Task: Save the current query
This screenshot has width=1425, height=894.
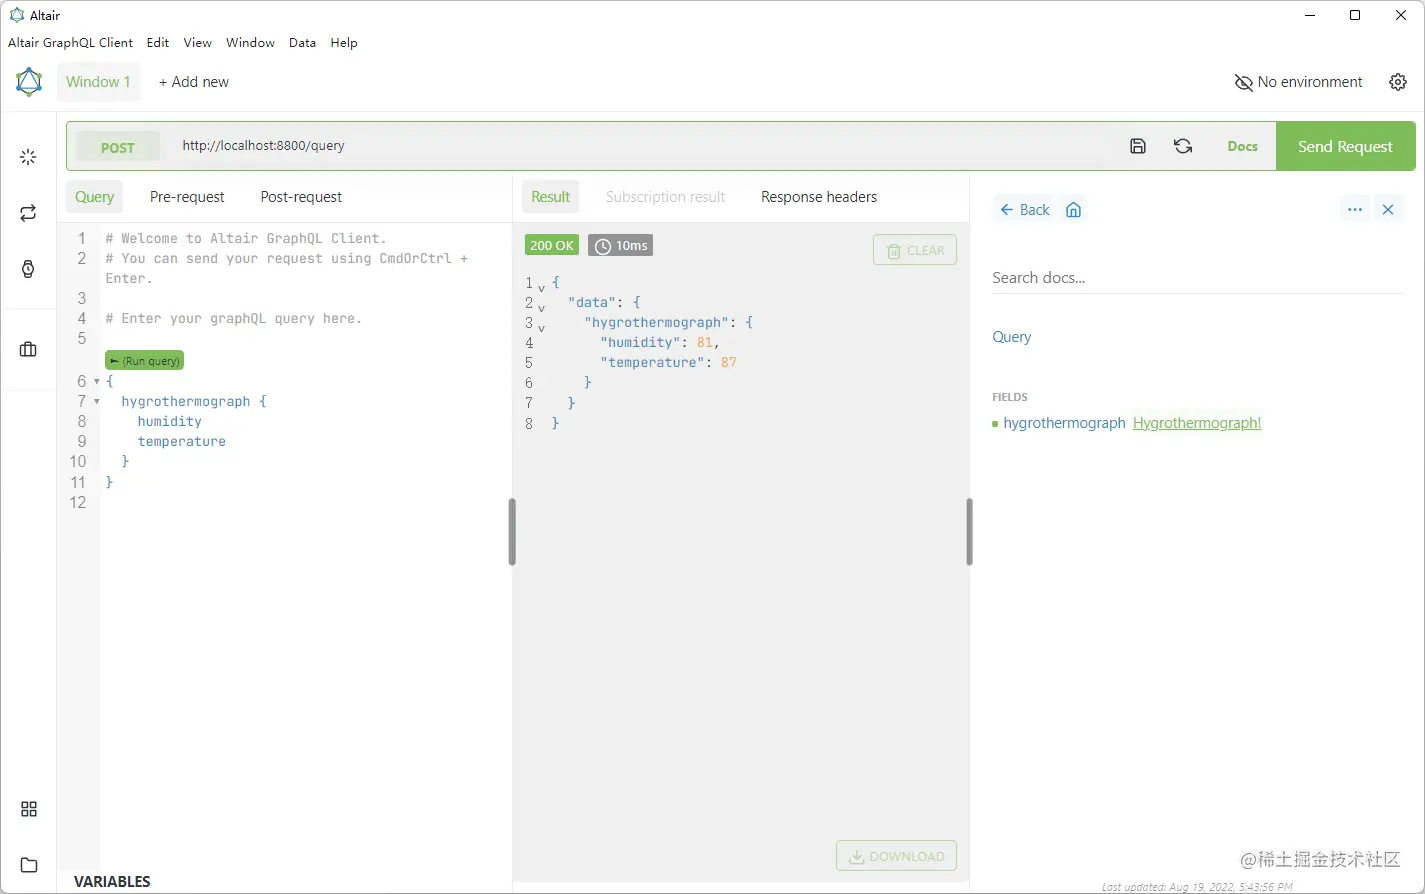Action: [x=1137, y=145]
